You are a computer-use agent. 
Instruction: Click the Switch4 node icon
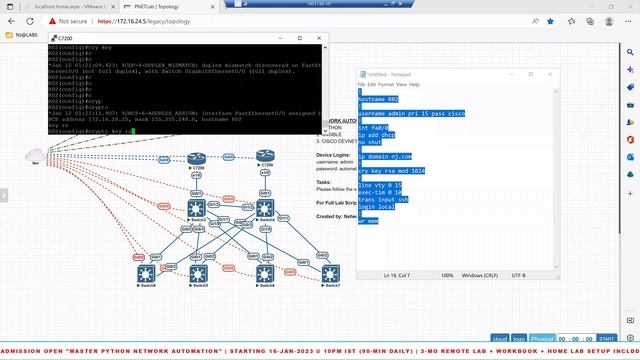coord(265,209)
